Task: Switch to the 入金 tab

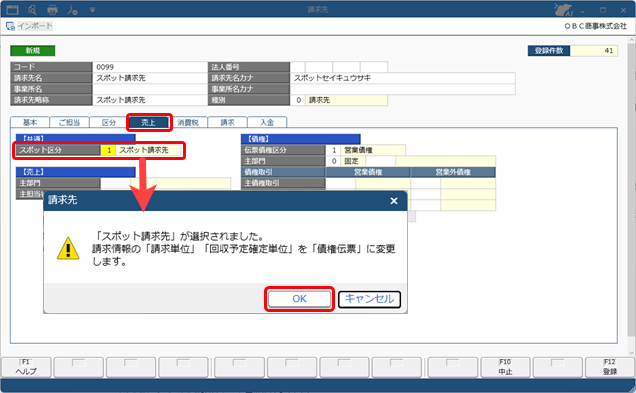Action: pyautogui.click(x=267, y=122)
